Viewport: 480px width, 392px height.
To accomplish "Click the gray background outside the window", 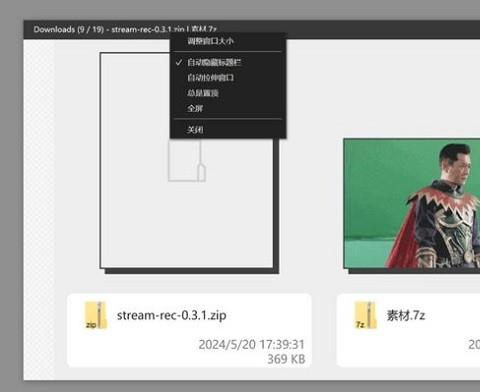I will 11,200.
